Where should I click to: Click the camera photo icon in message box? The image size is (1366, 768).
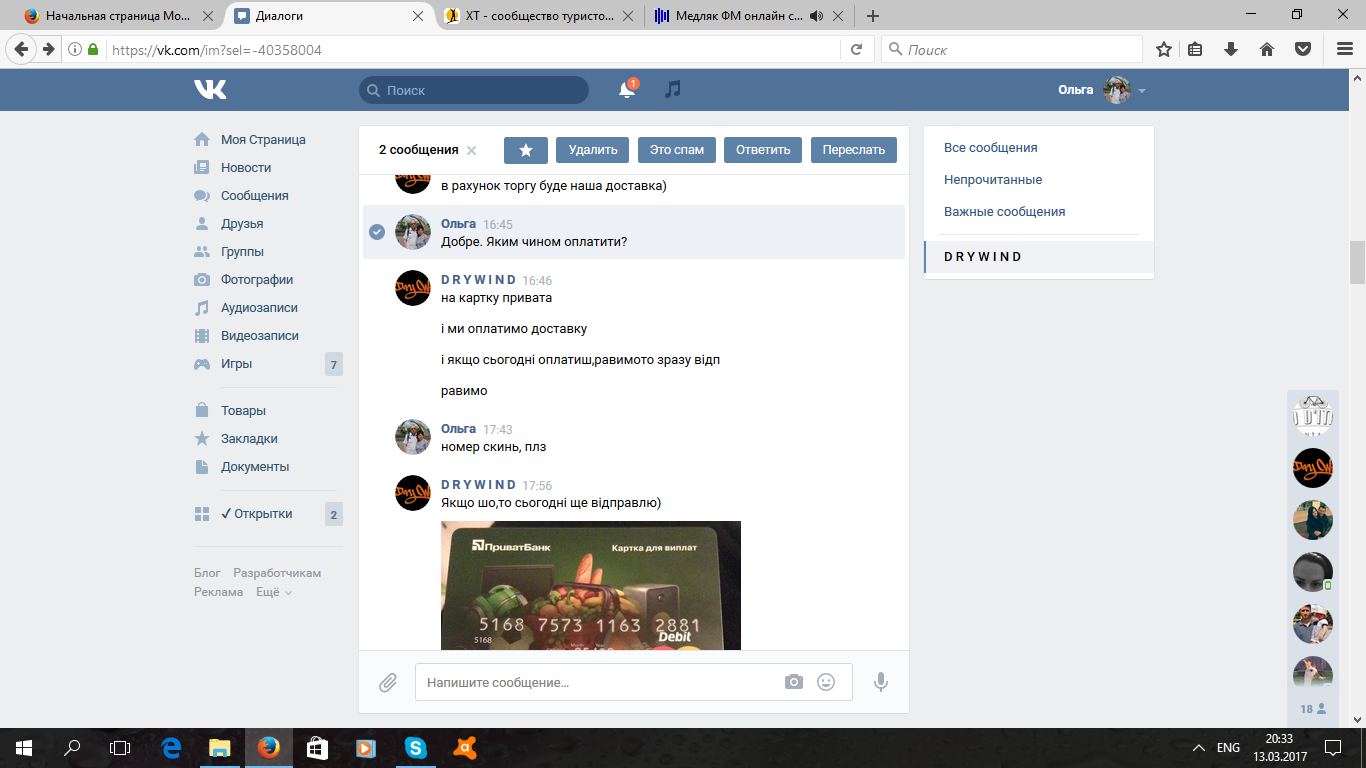(x=794, y=682)
